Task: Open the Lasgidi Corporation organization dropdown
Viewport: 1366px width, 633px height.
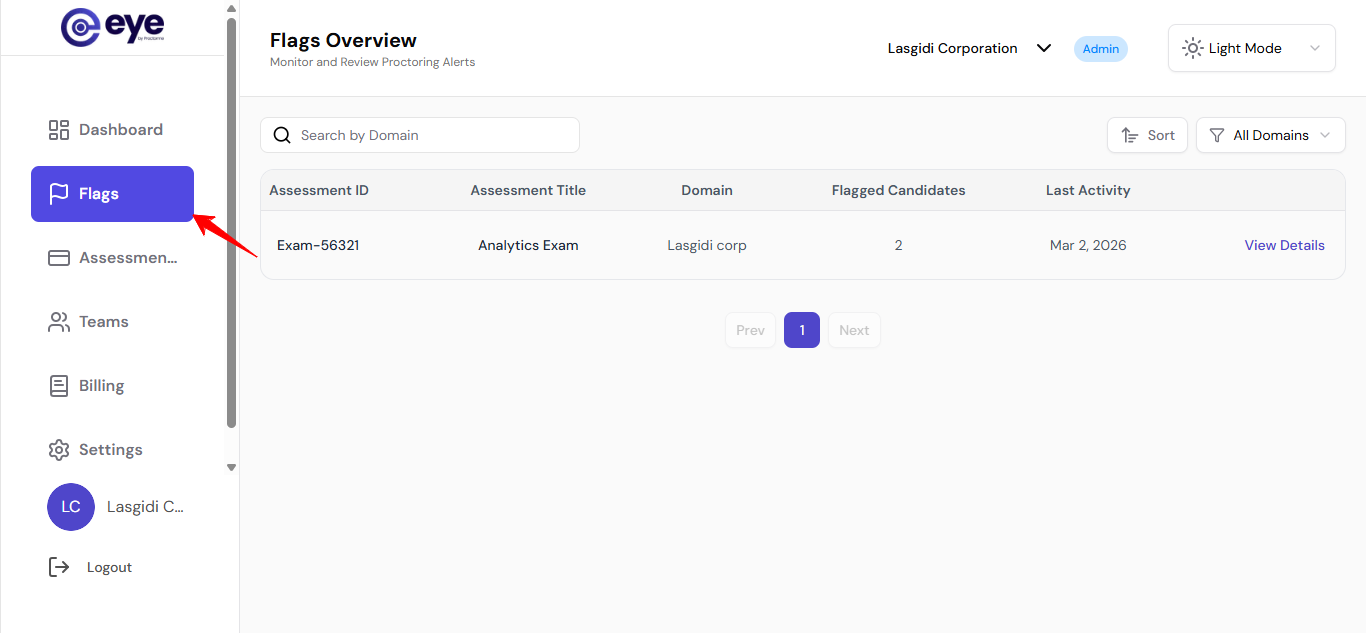Action: point(969,48)
